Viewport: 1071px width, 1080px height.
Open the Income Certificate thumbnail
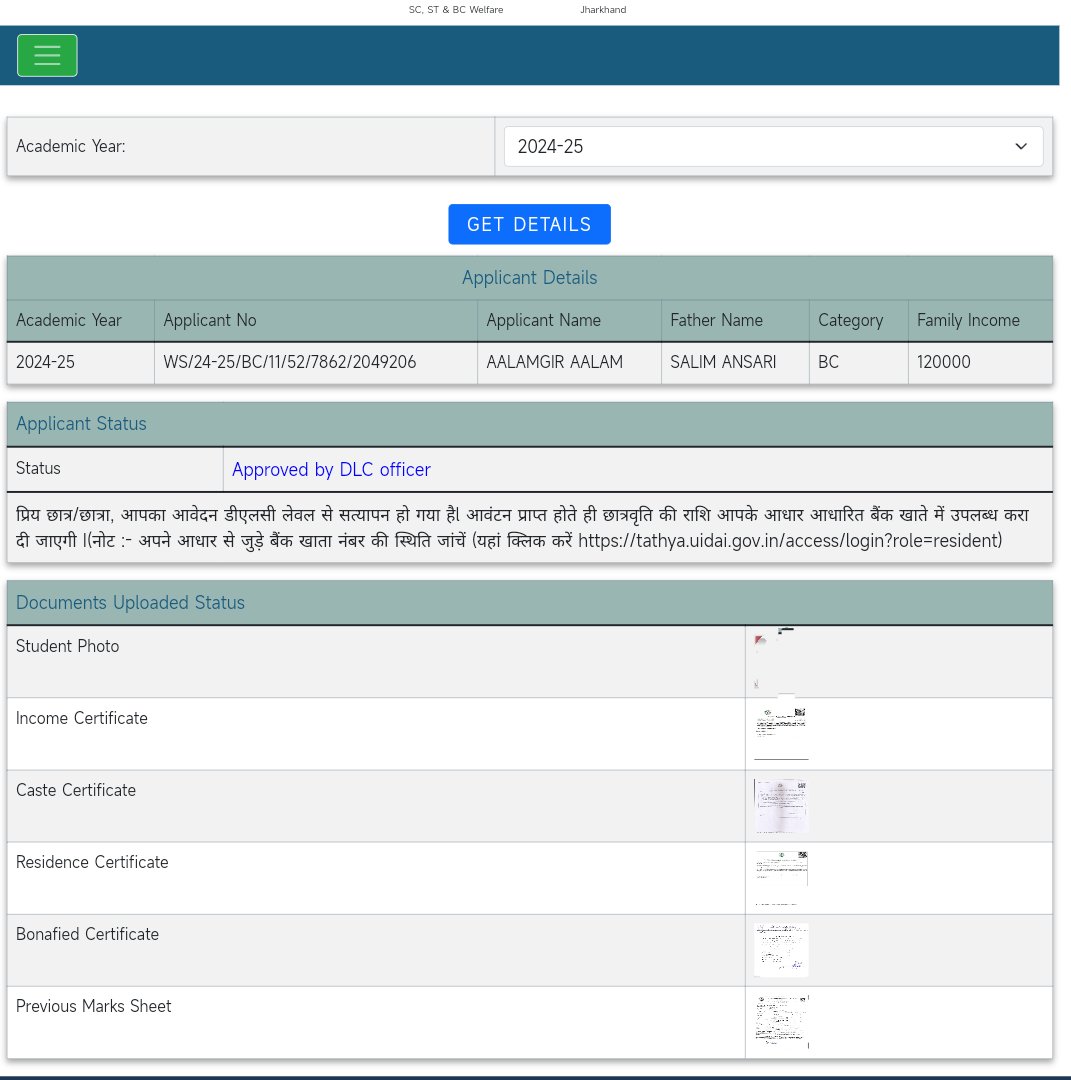pos(781,734)
